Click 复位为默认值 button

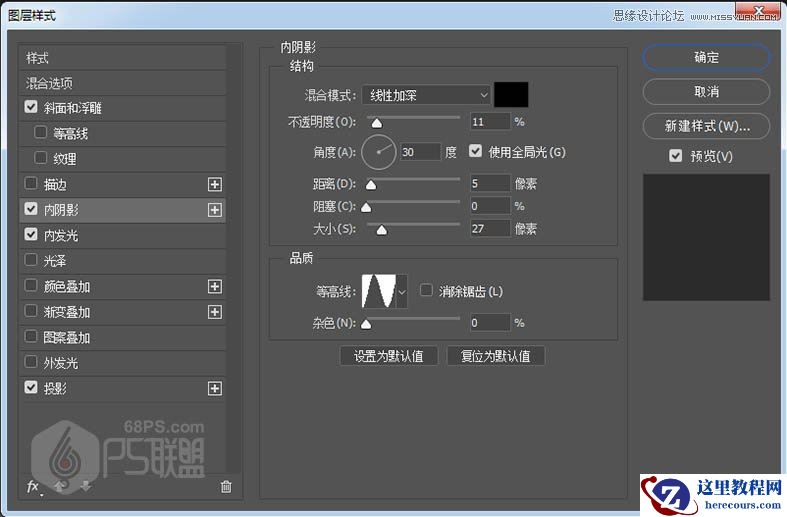click(496, 356)
